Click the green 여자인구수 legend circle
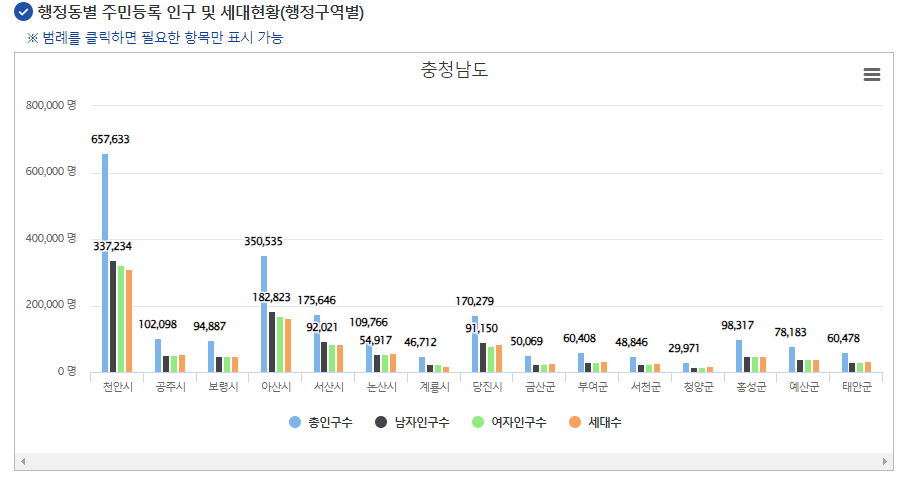 [x=478, y=422]
